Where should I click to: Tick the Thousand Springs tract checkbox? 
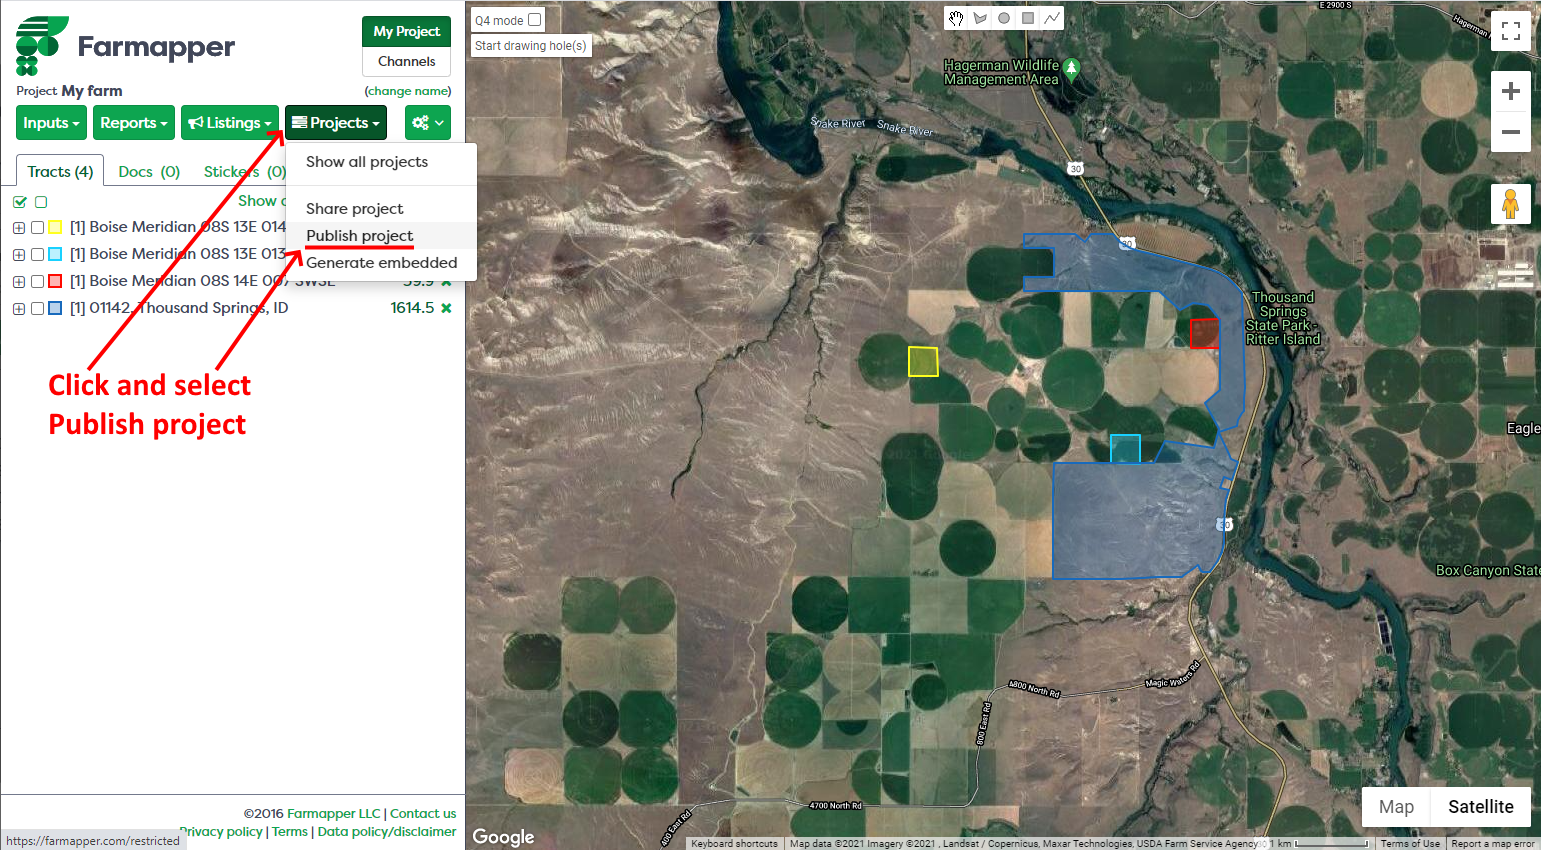tap(37, 309)
